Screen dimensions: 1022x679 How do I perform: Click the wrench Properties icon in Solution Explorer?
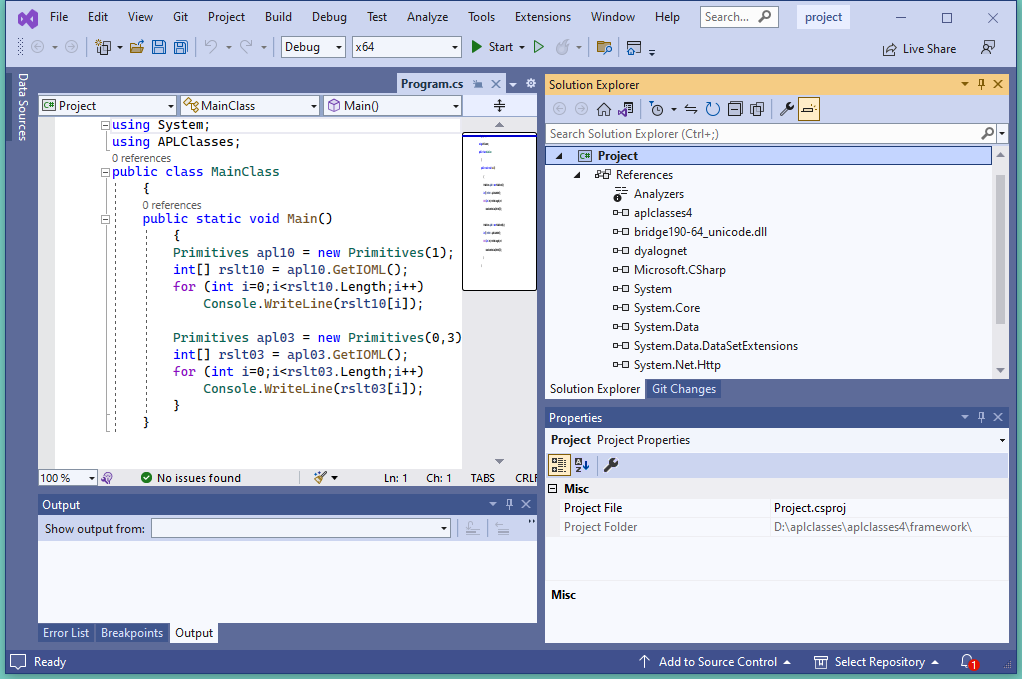point(786,109)
